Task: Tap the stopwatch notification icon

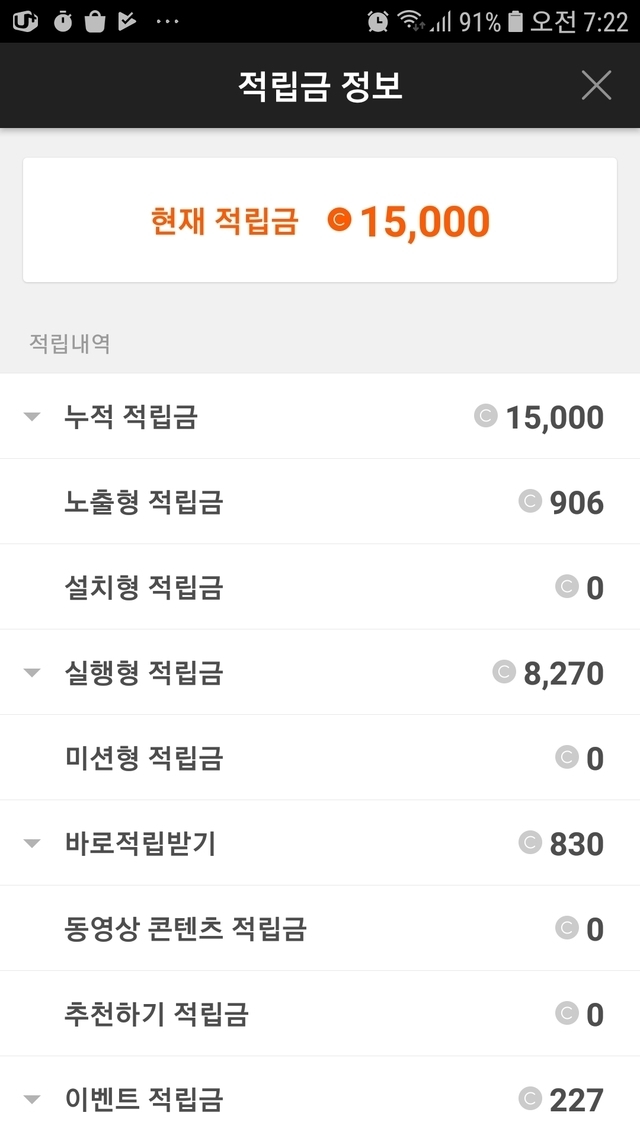Action: (x=63, y=21)
